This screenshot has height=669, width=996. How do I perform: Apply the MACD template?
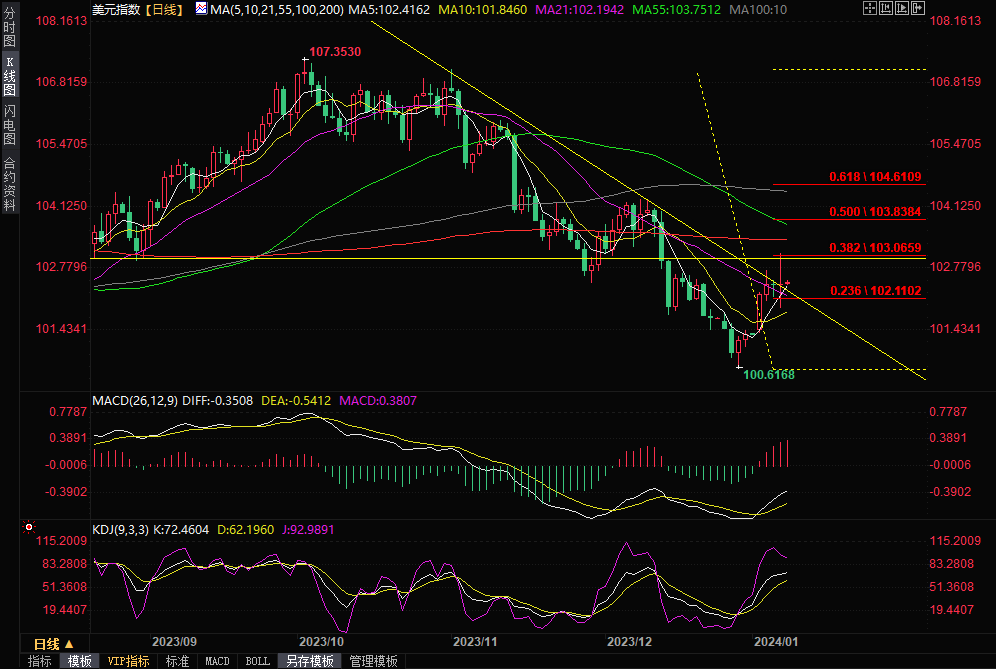click(217, 661)
